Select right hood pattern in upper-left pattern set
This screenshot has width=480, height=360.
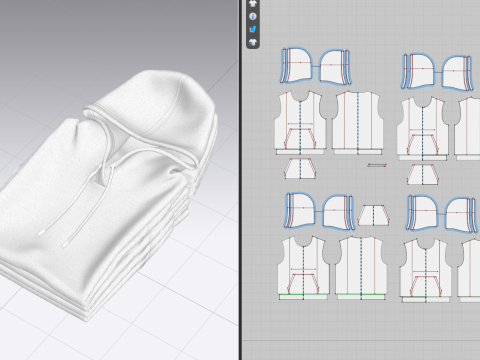332,66
